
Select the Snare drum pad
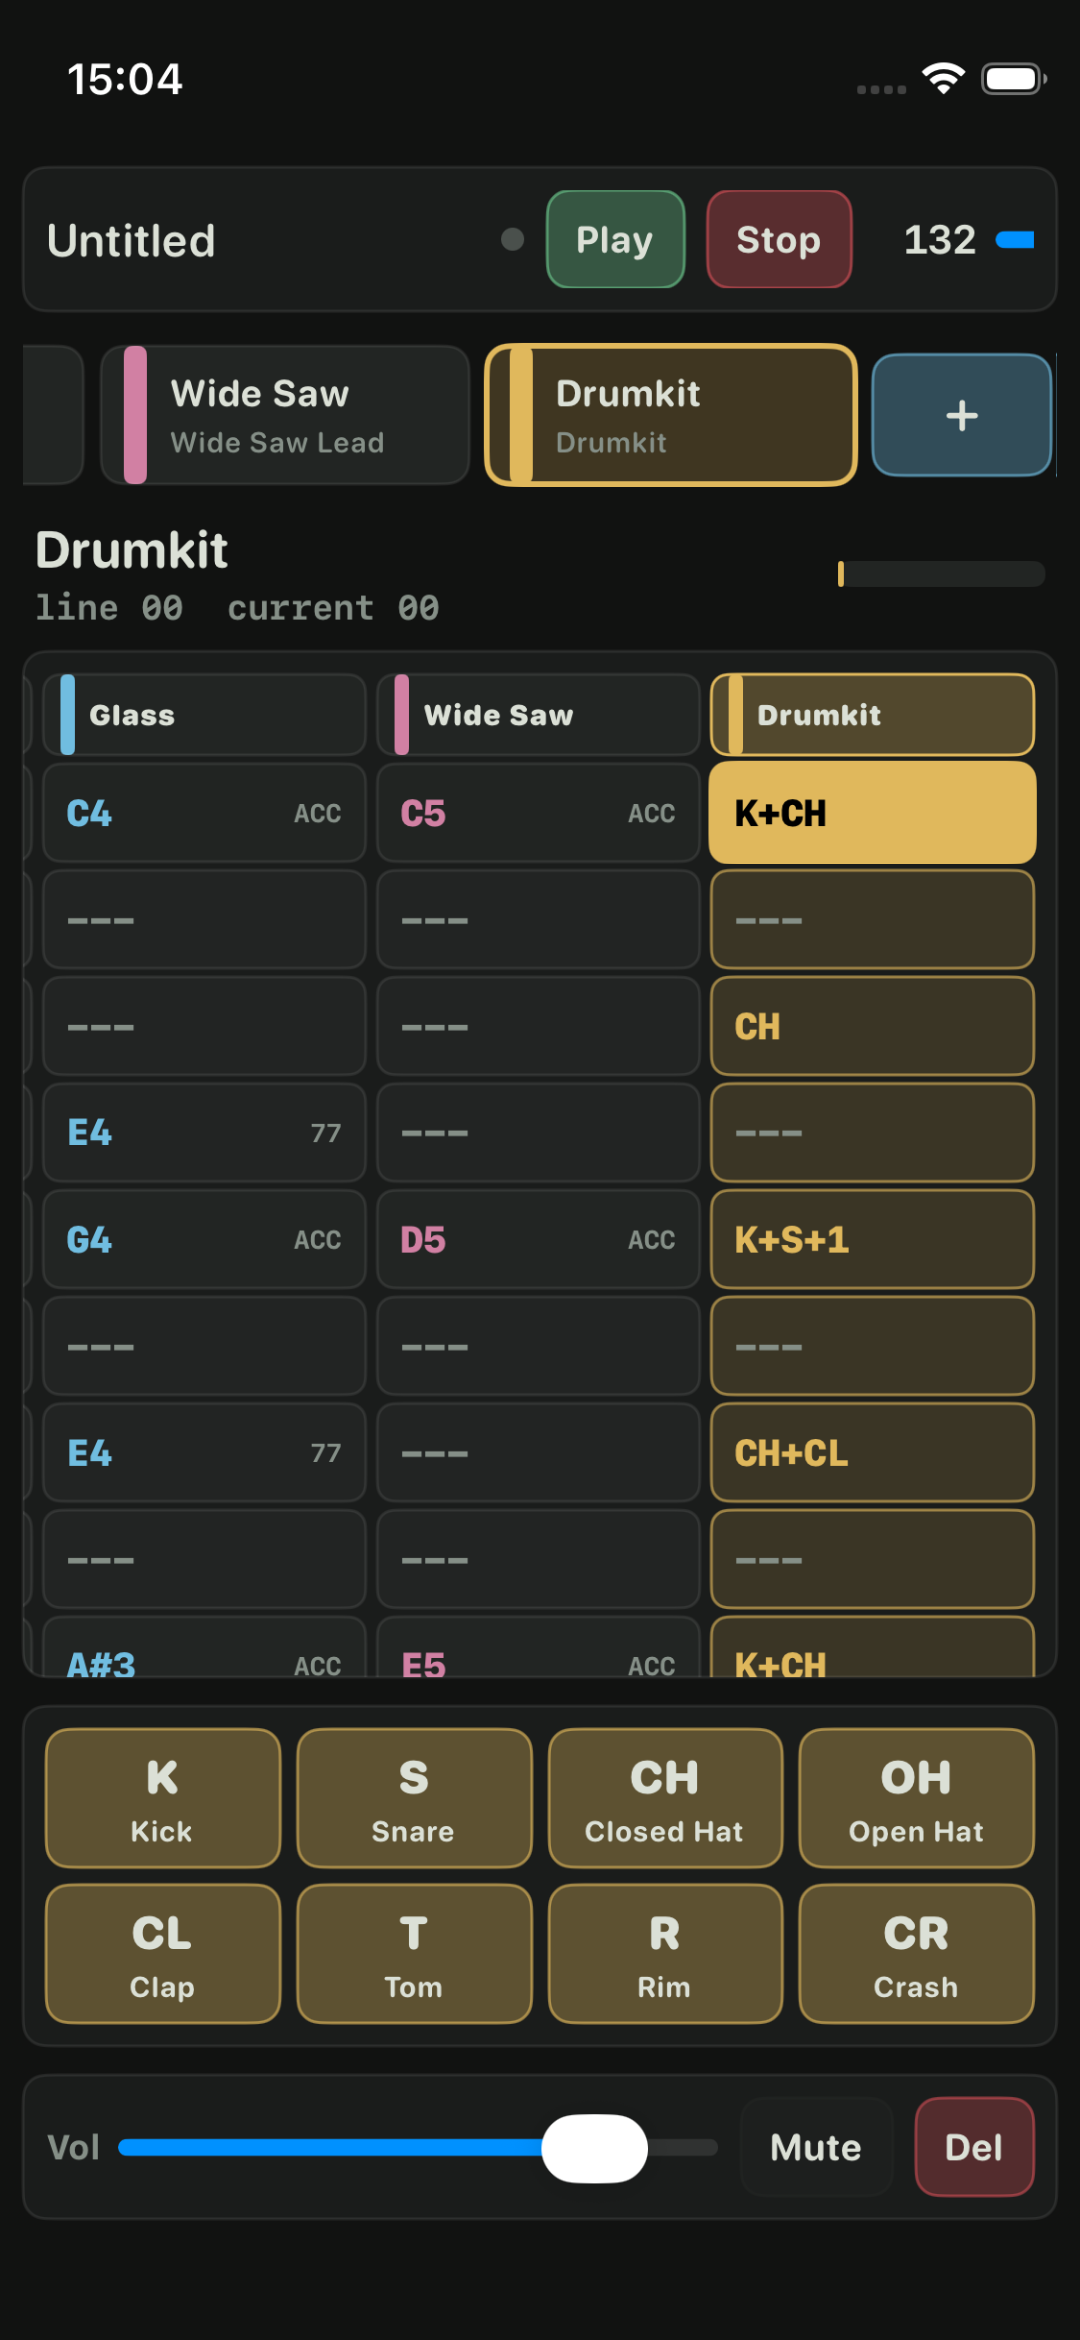pos(413,1798)
